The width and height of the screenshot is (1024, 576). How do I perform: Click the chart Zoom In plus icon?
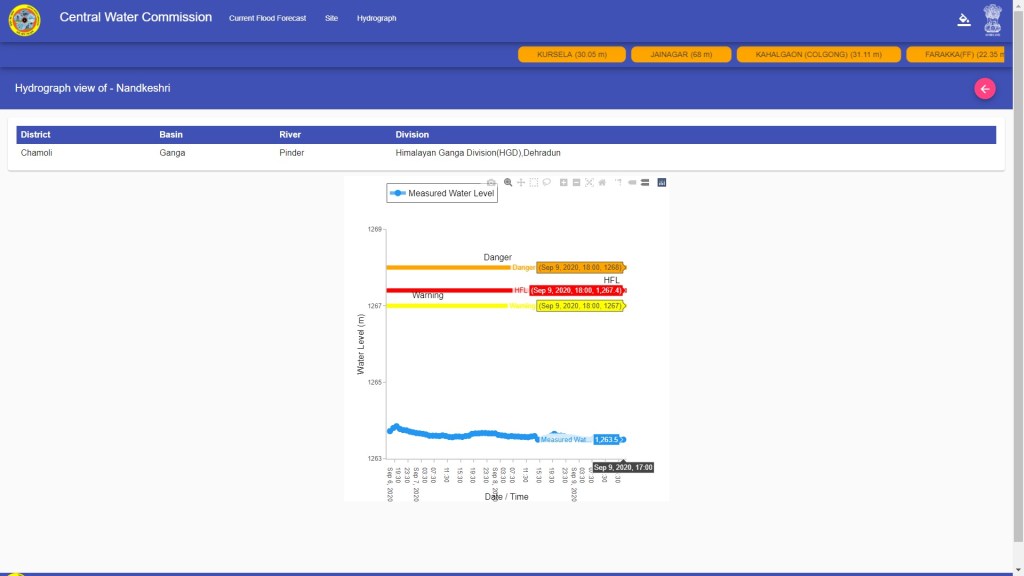pos(564,182)
